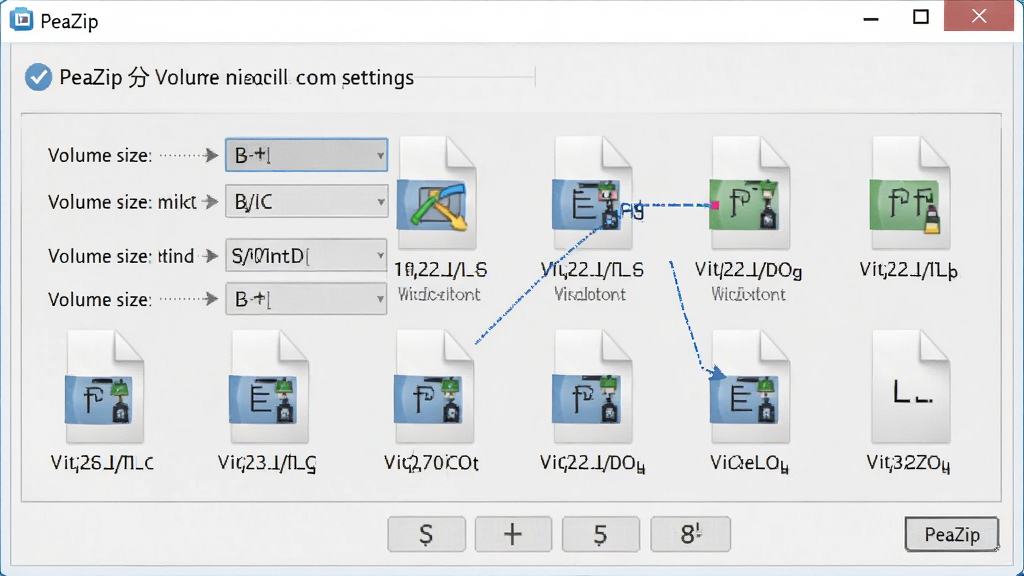Select the file icon labeled Vic;22.1/DOu

pyautogui.click(x=592, y=387)
